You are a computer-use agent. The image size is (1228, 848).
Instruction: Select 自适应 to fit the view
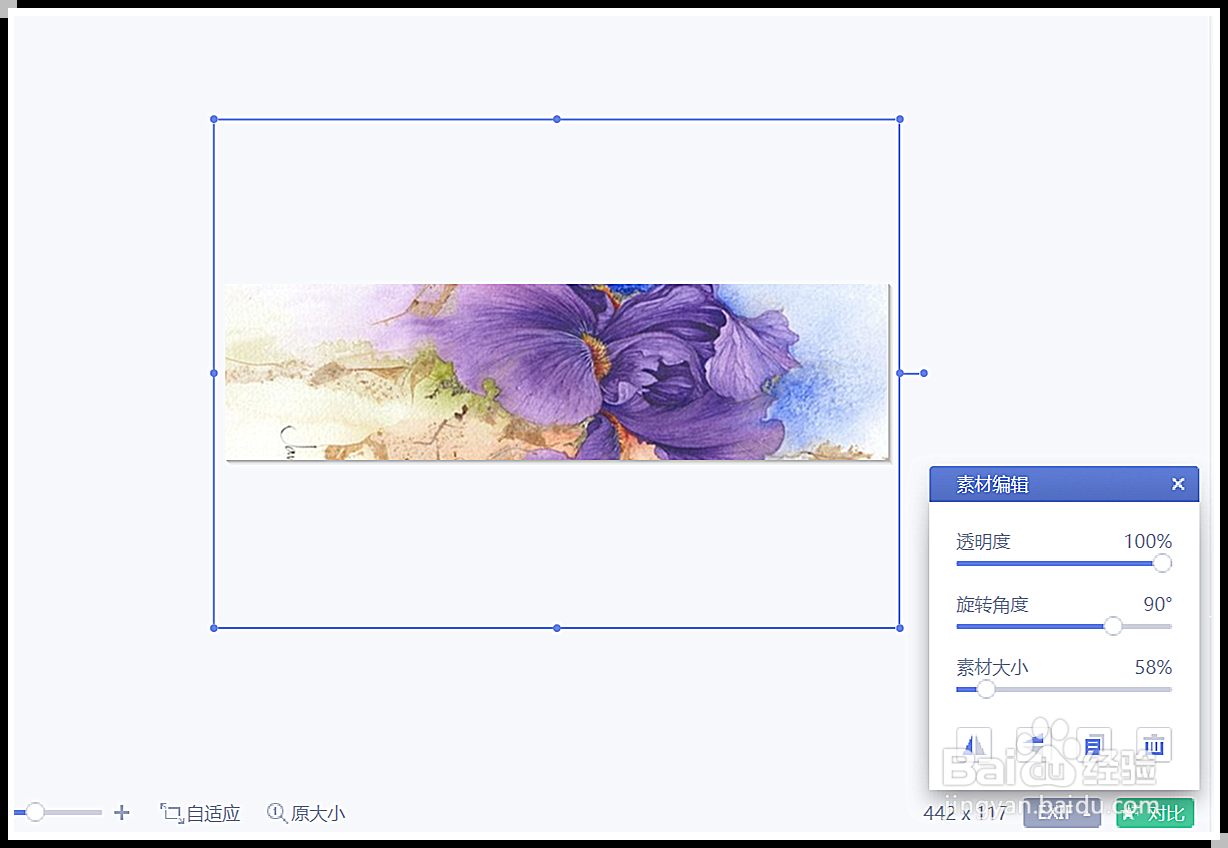[200, 813]
